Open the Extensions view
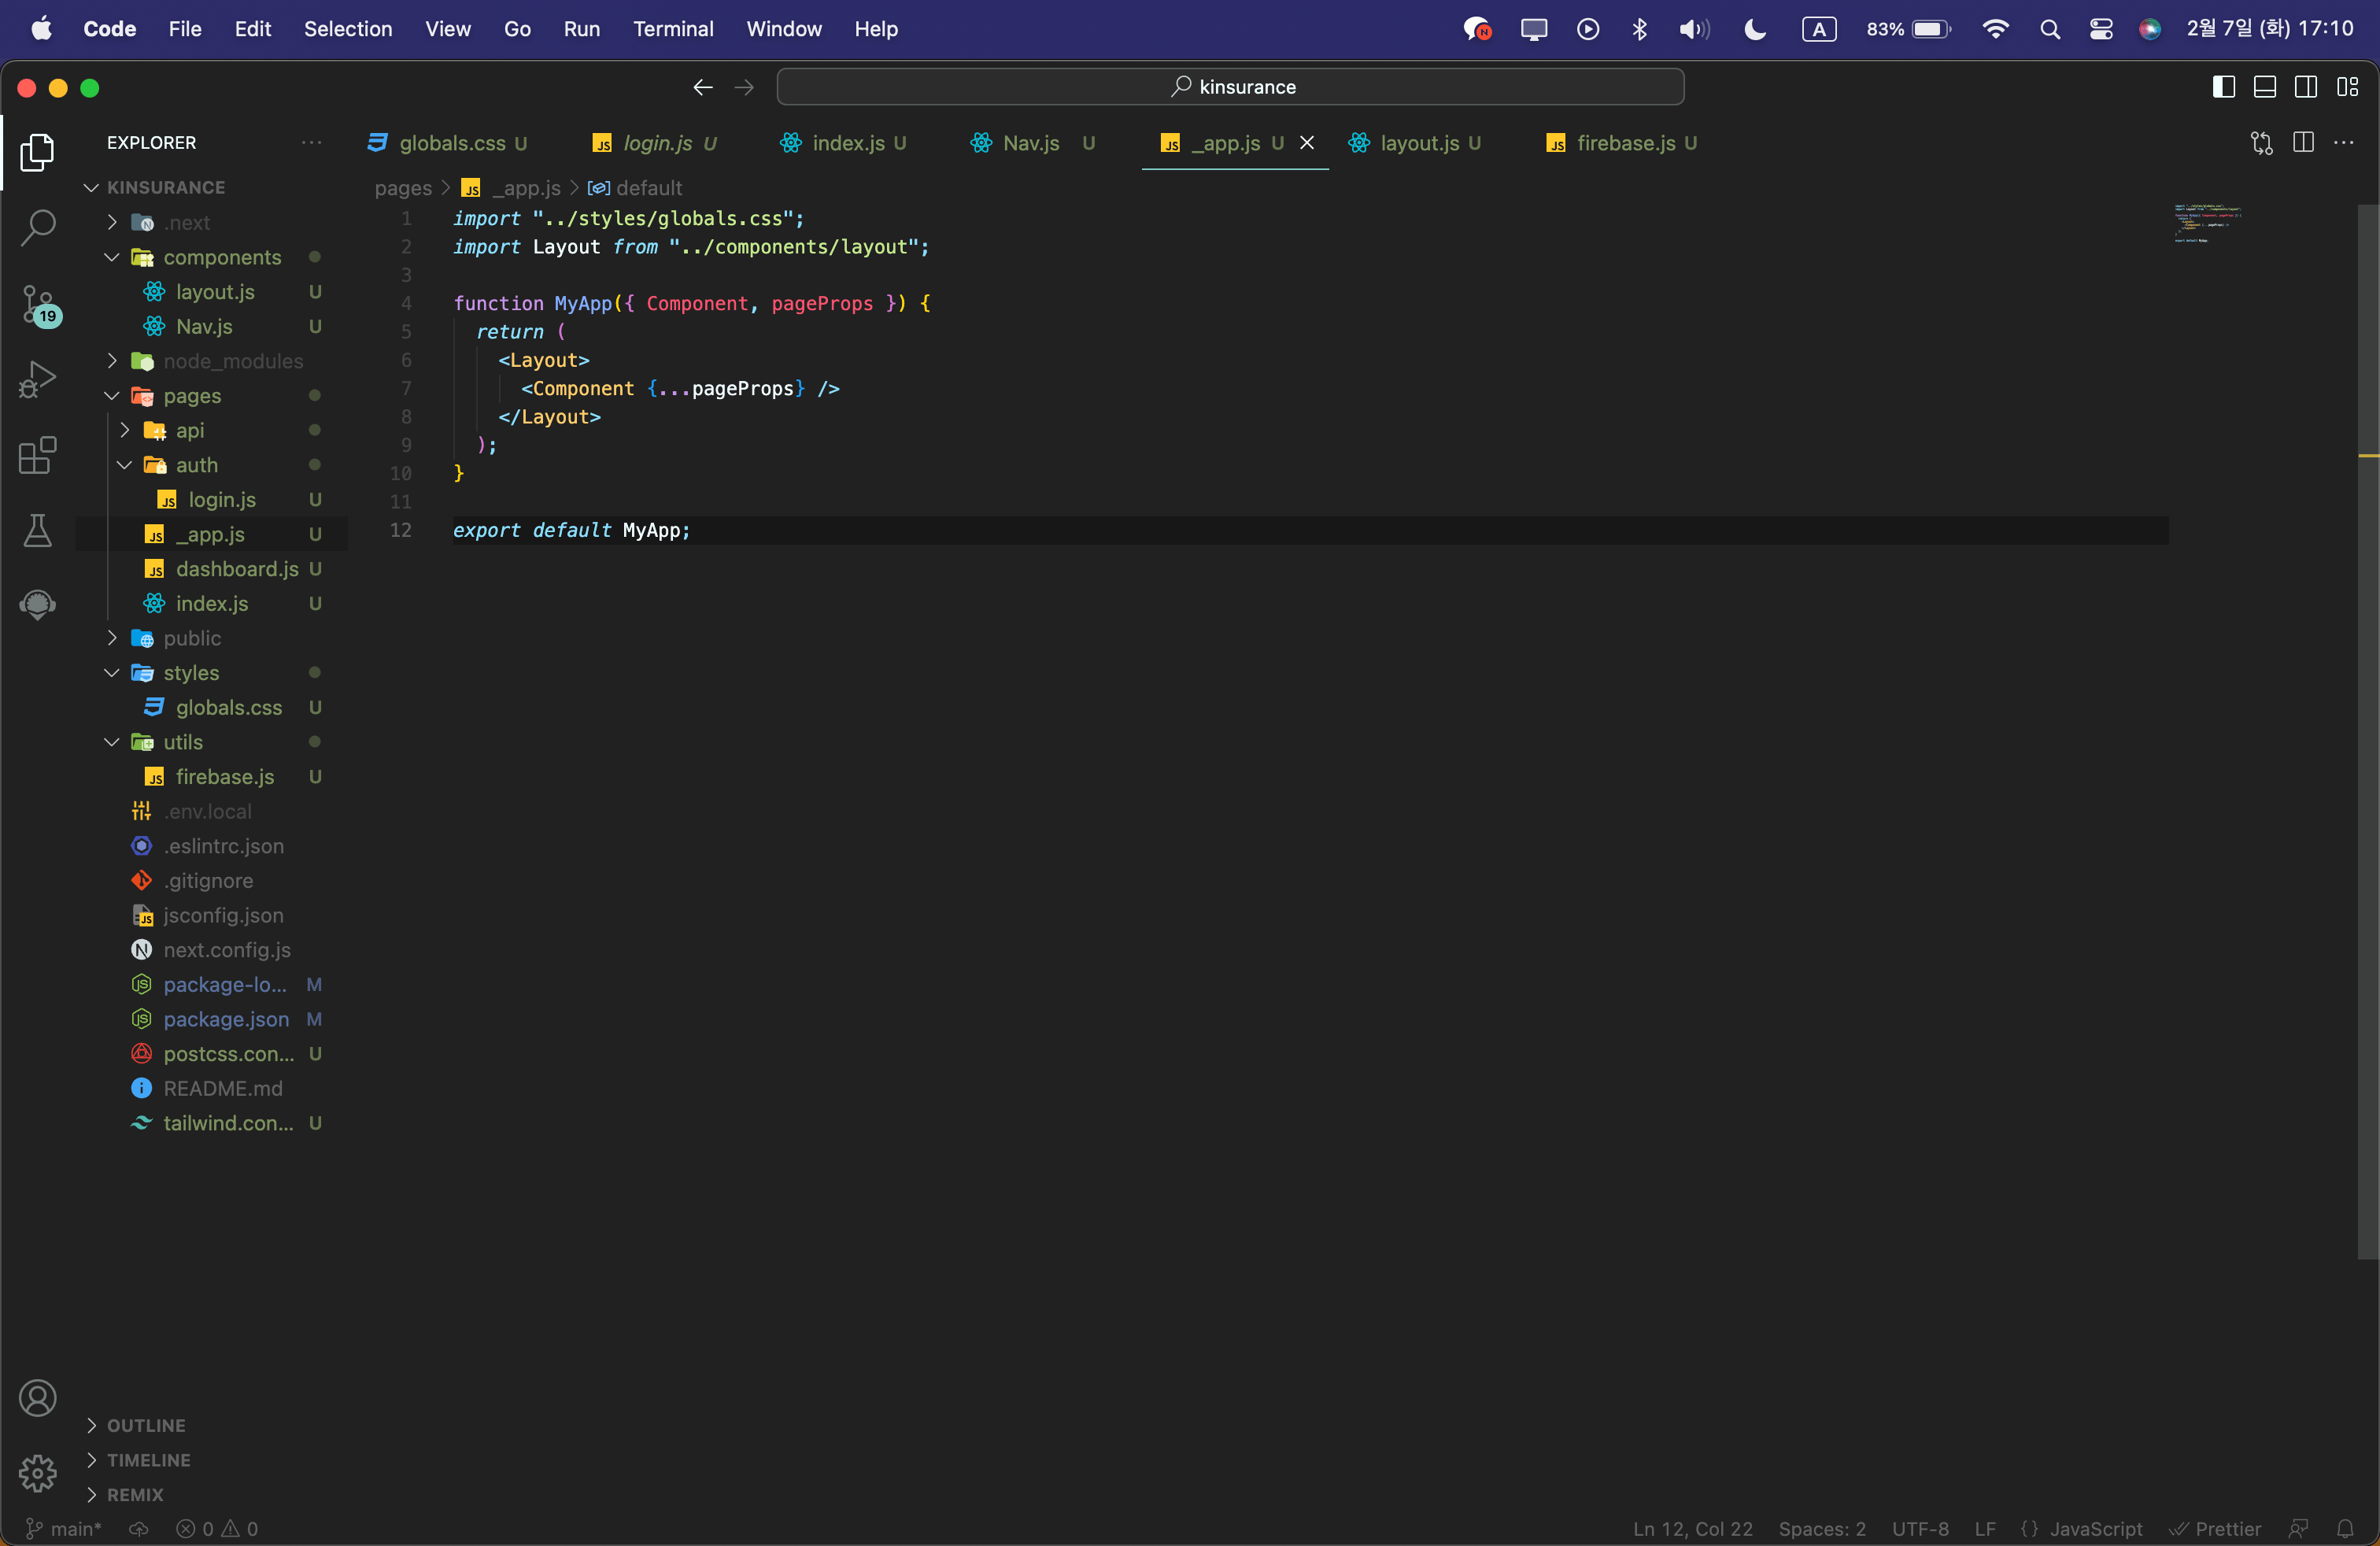 38,456
